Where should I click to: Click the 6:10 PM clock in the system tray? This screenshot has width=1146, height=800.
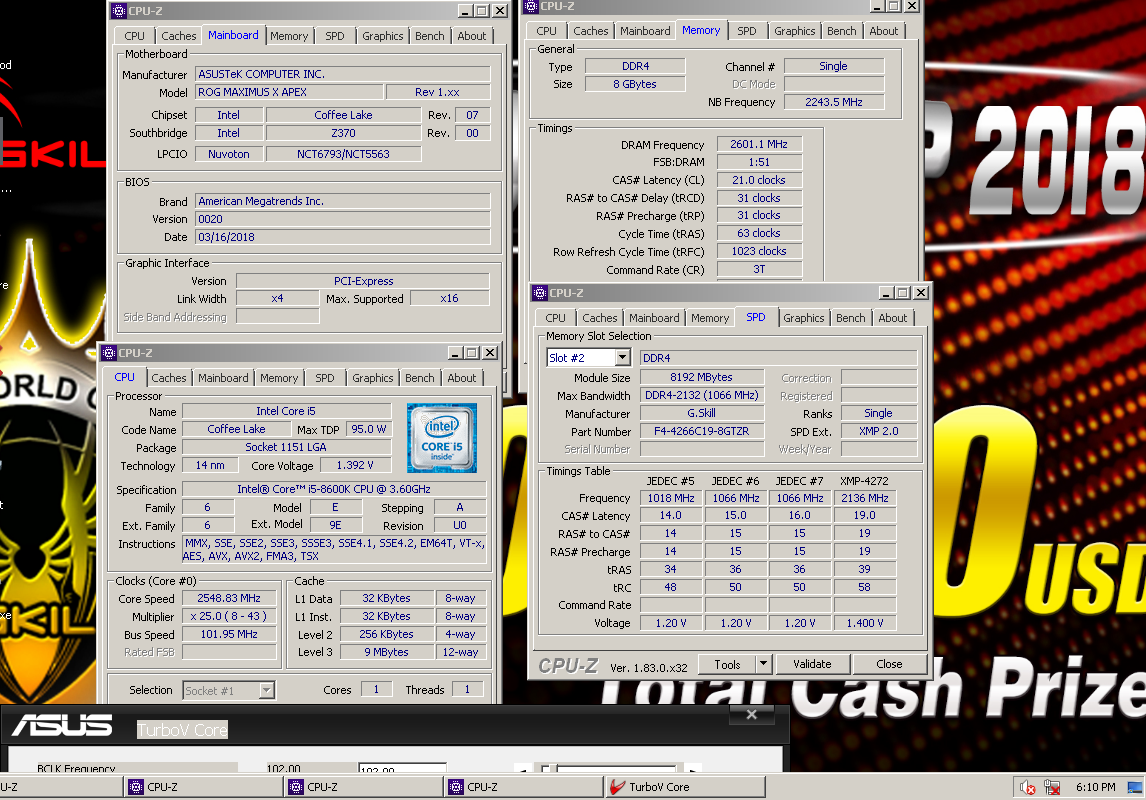1096,787
